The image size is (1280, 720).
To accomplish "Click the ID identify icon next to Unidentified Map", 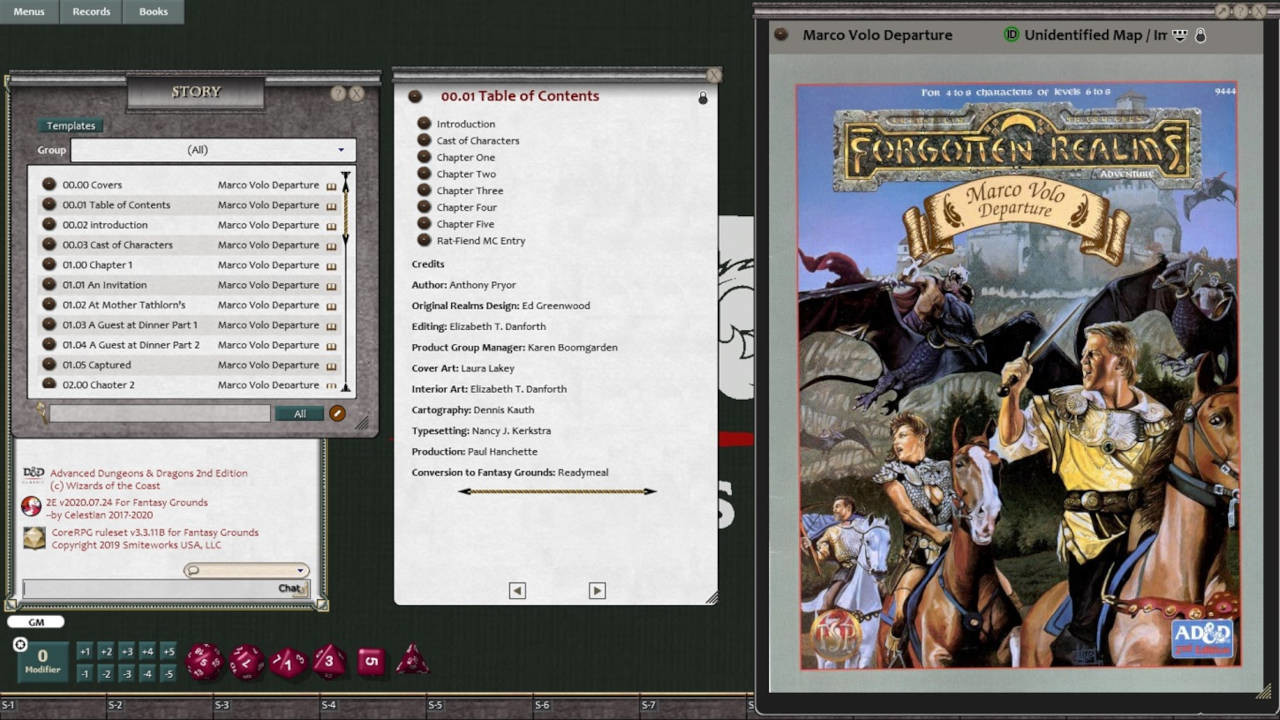I will tap(1012, 34).
